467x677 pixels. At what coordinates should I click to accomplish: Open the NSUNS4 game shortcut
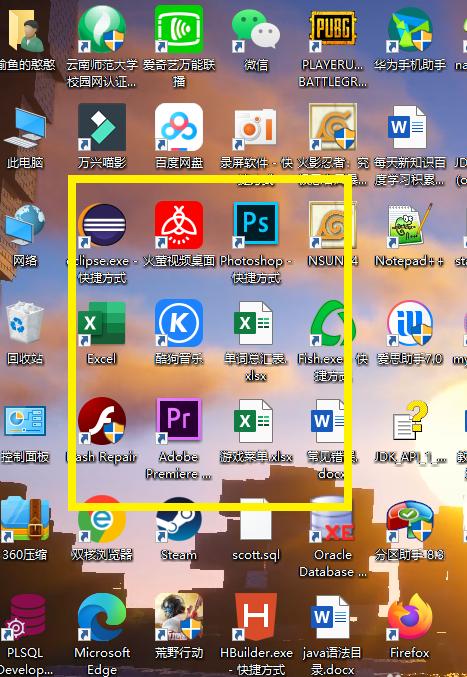333,225
